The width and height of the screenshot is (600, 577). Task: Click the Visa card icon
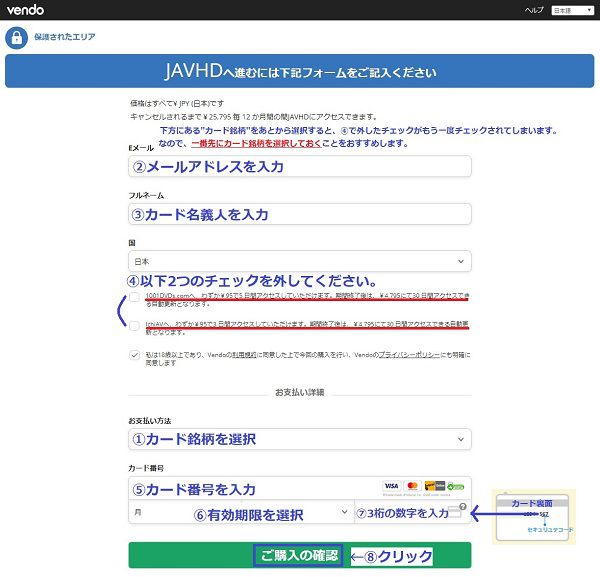coord(391,486)
